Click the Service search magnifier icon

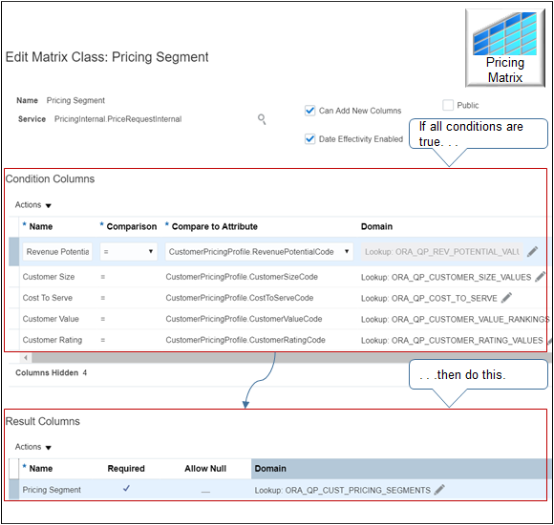coord(262,119)
